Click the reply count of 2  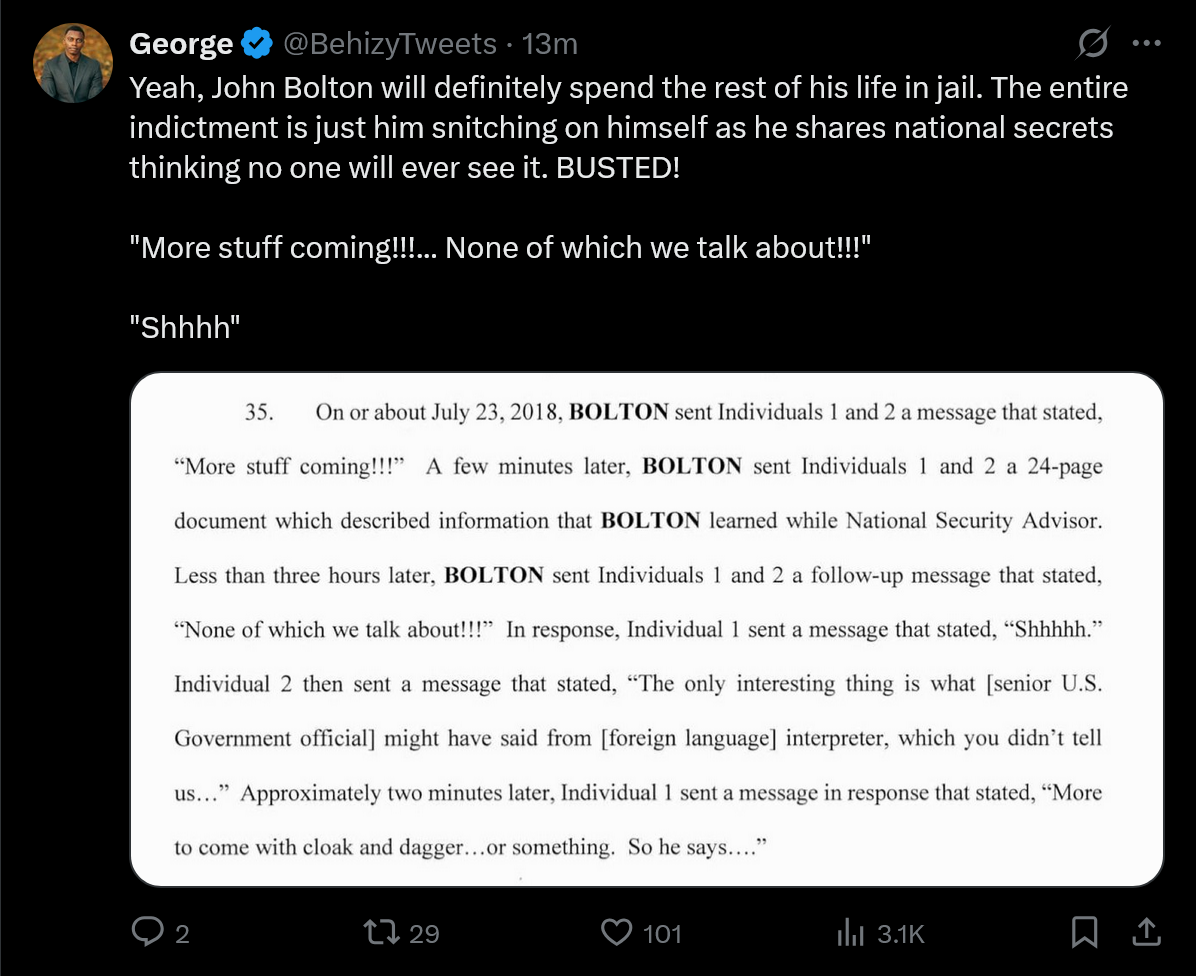pos(181,934)
